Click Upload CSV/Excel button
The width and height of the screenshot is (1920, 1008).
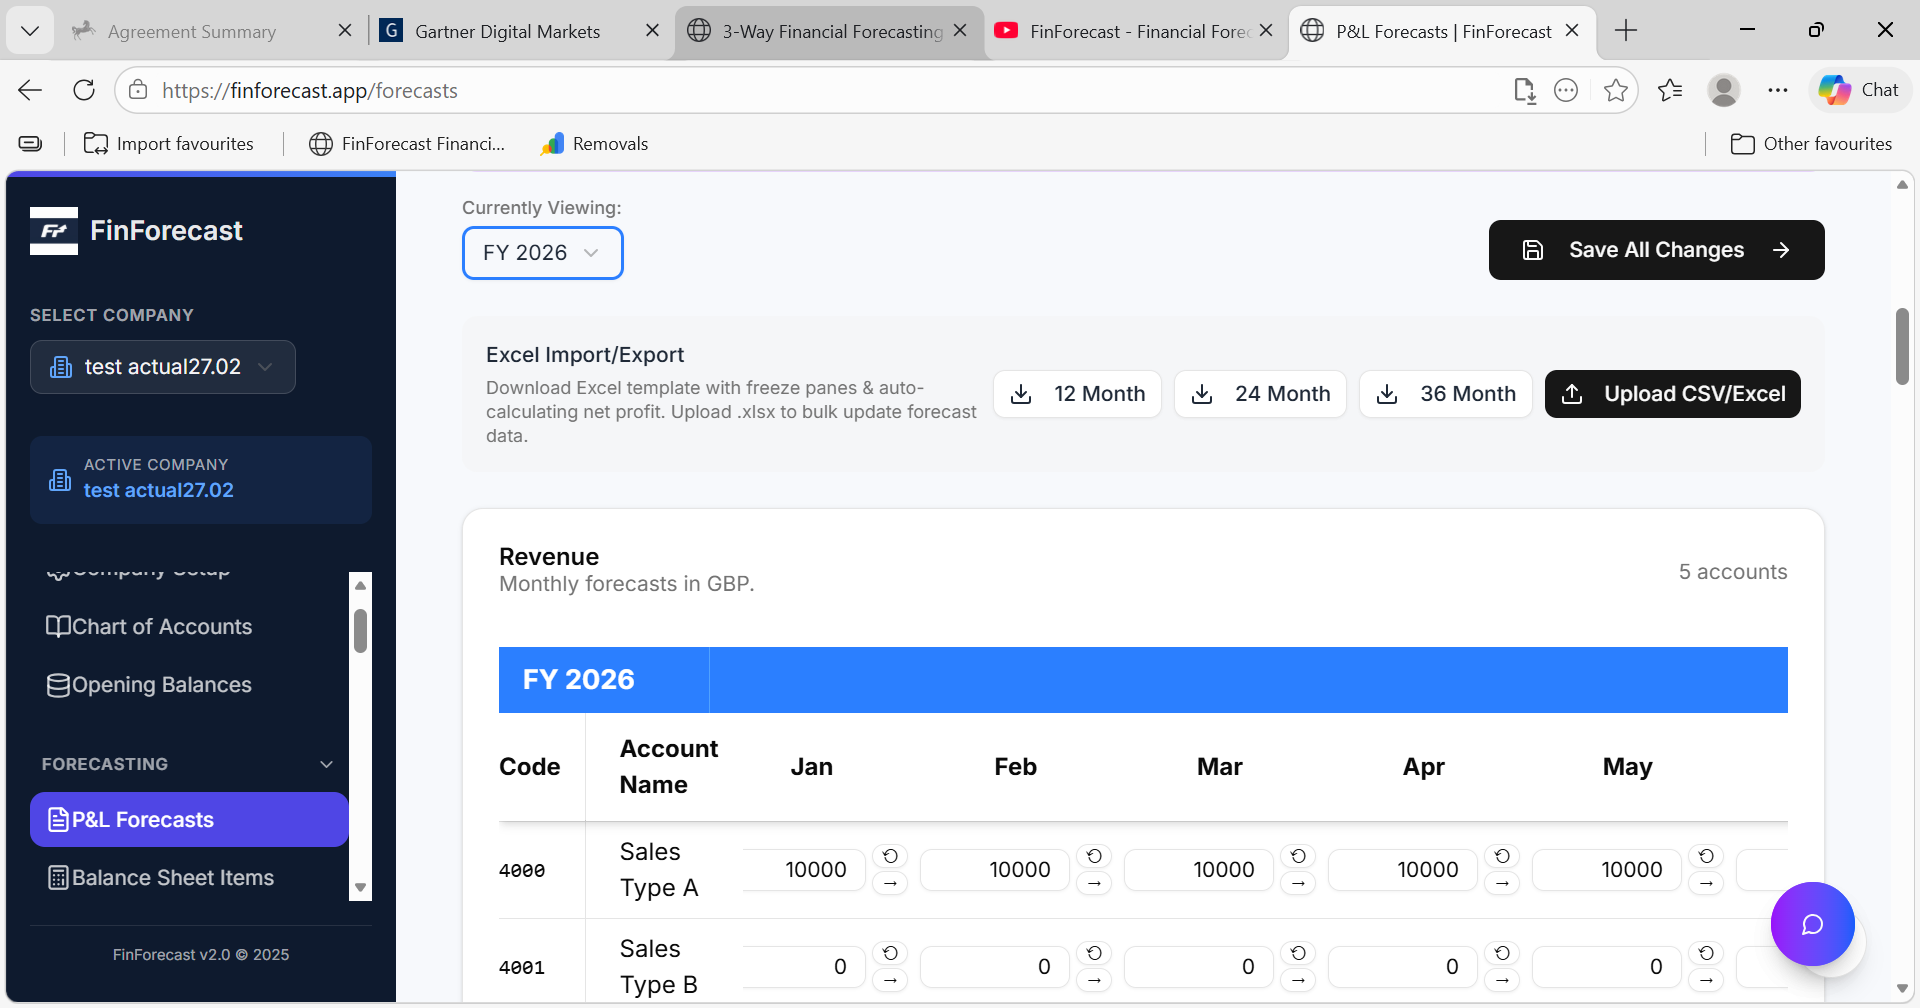(1672, 394)
